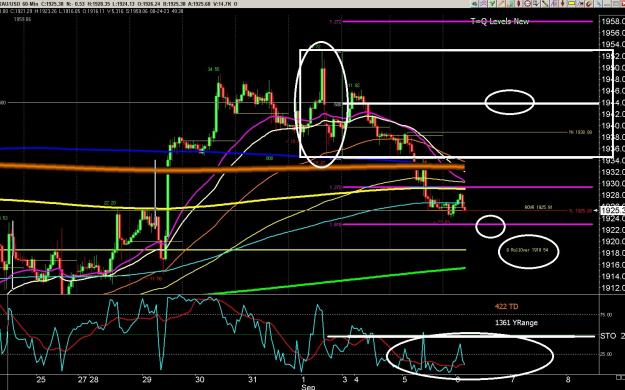Click date label 31 on time axis

(252, 379)
